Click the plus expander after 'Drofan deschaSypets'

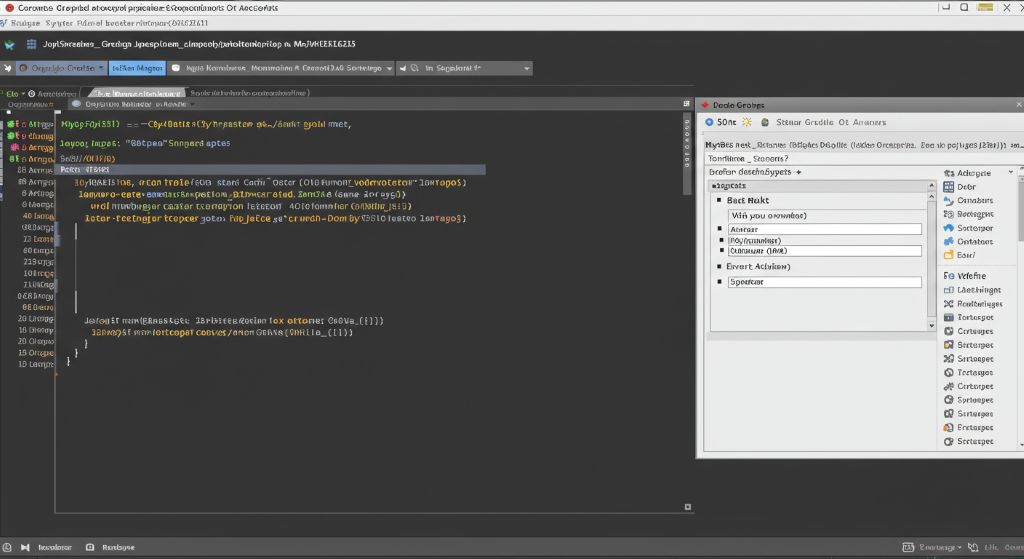[799, 172]
